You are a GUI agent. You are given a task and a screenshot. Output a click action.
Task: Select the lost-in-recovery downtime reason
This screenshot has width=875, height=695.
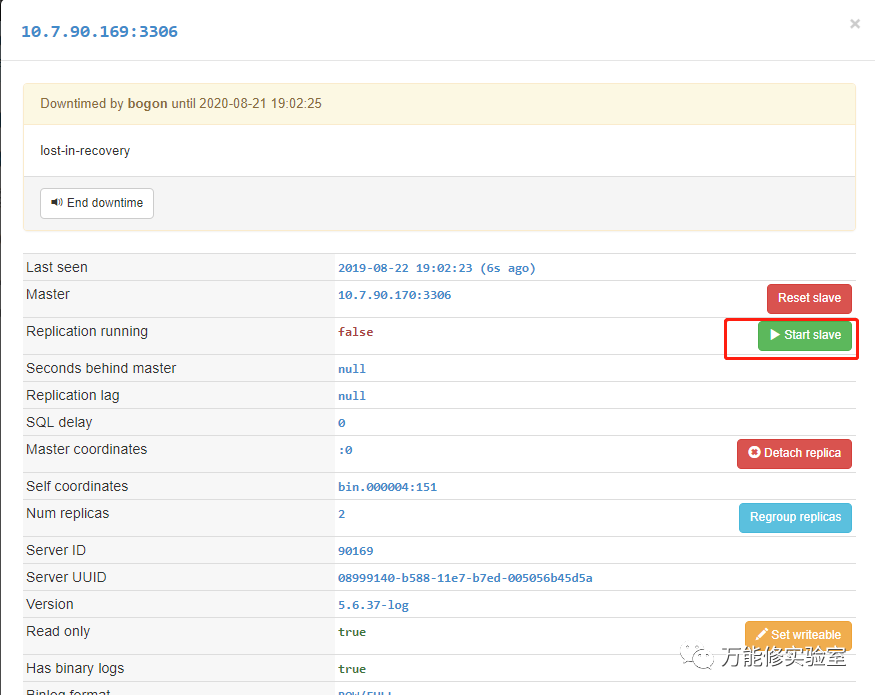click(x=85, y=151)
